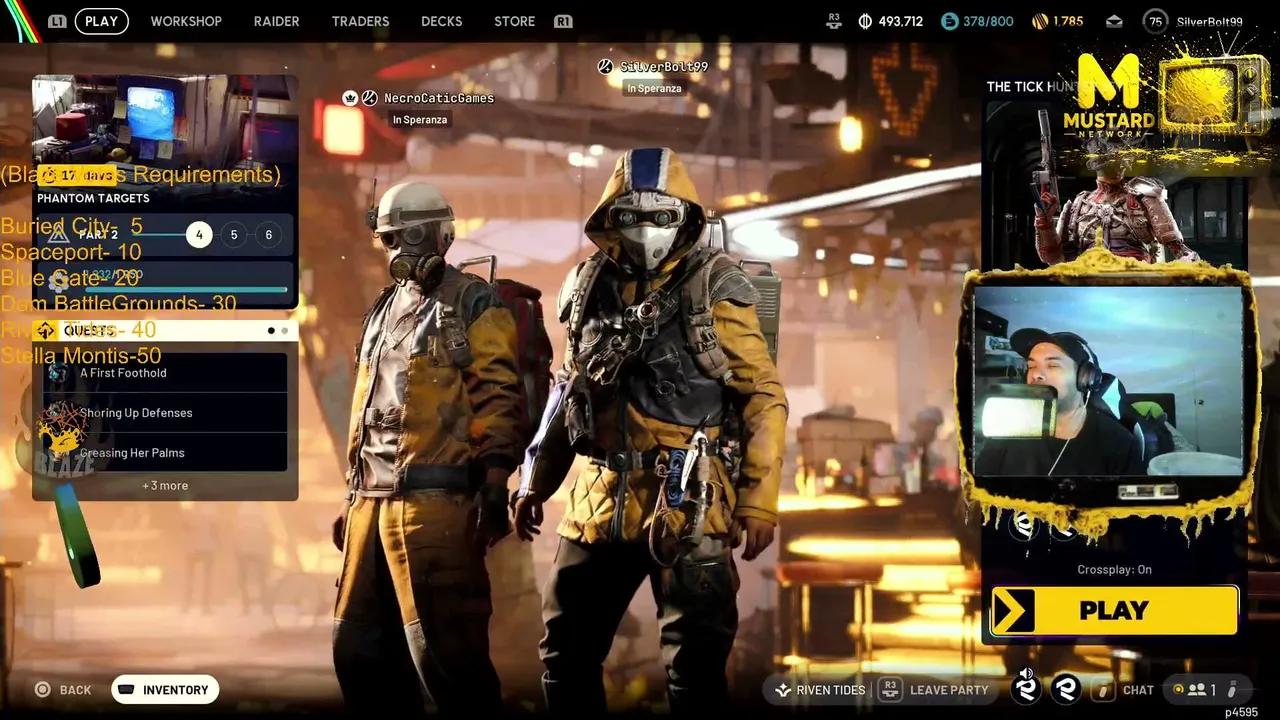
Task: Click the crown party leader icon
Action: pyautogui.click(x=350, y=98)
